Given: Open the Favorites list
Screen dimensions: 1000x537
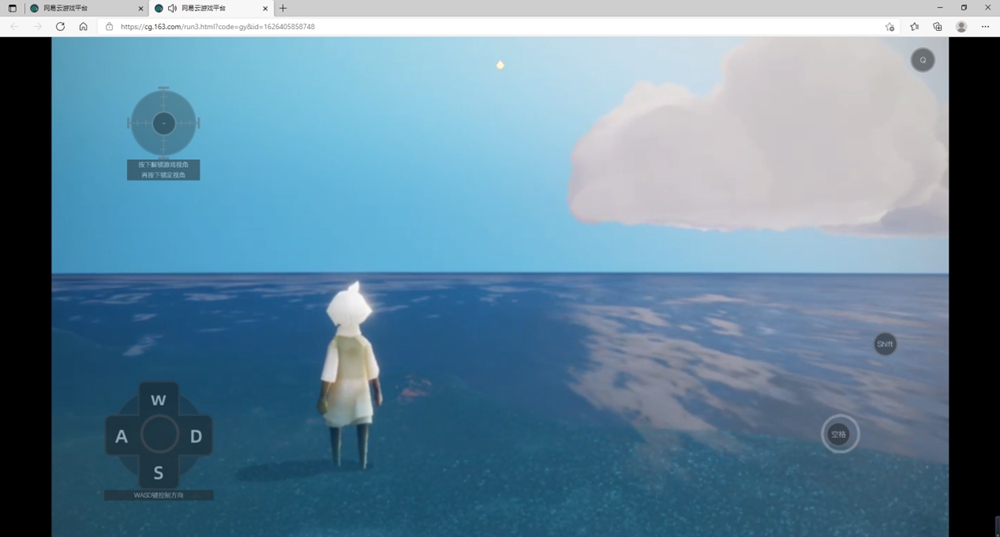Looking at the screenshot, I should [914, 27].
